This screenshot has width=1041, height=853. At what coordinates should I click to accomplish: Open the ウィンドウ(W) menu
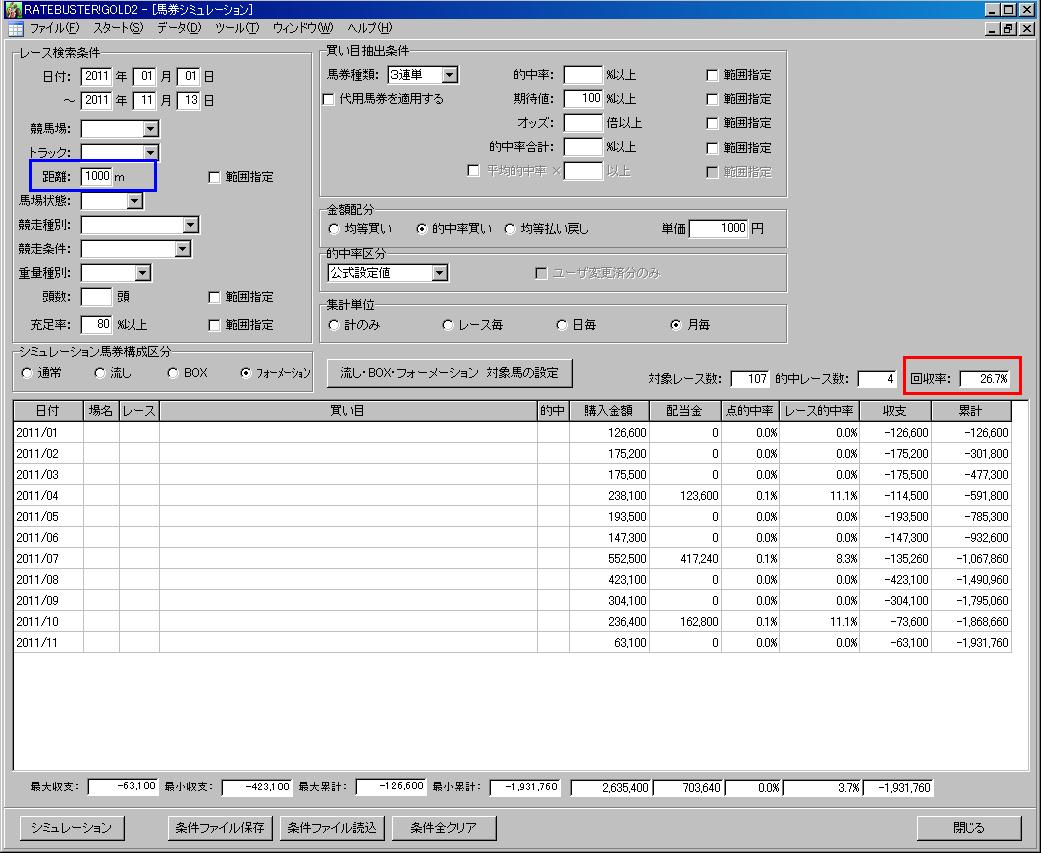click(x=303, y=28)
